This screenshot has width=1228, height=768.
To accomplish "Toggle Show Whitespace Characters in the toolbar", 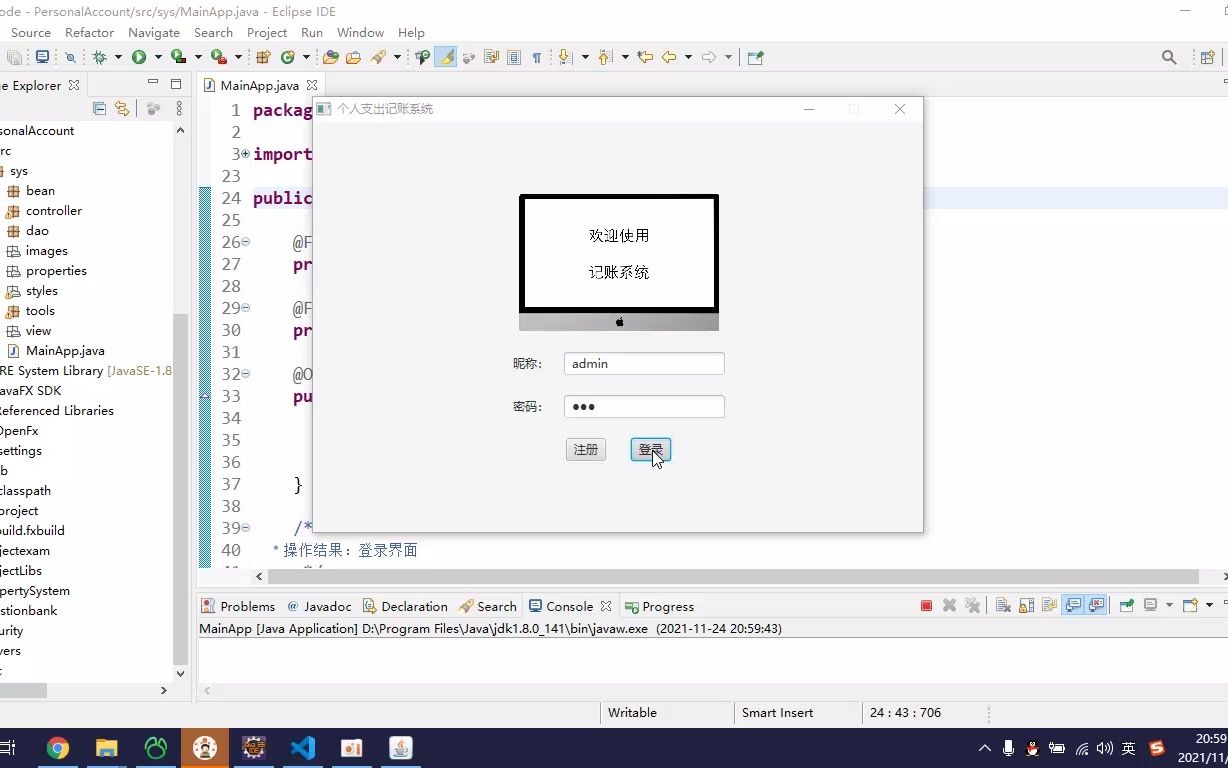I will (x=537, y=57).
